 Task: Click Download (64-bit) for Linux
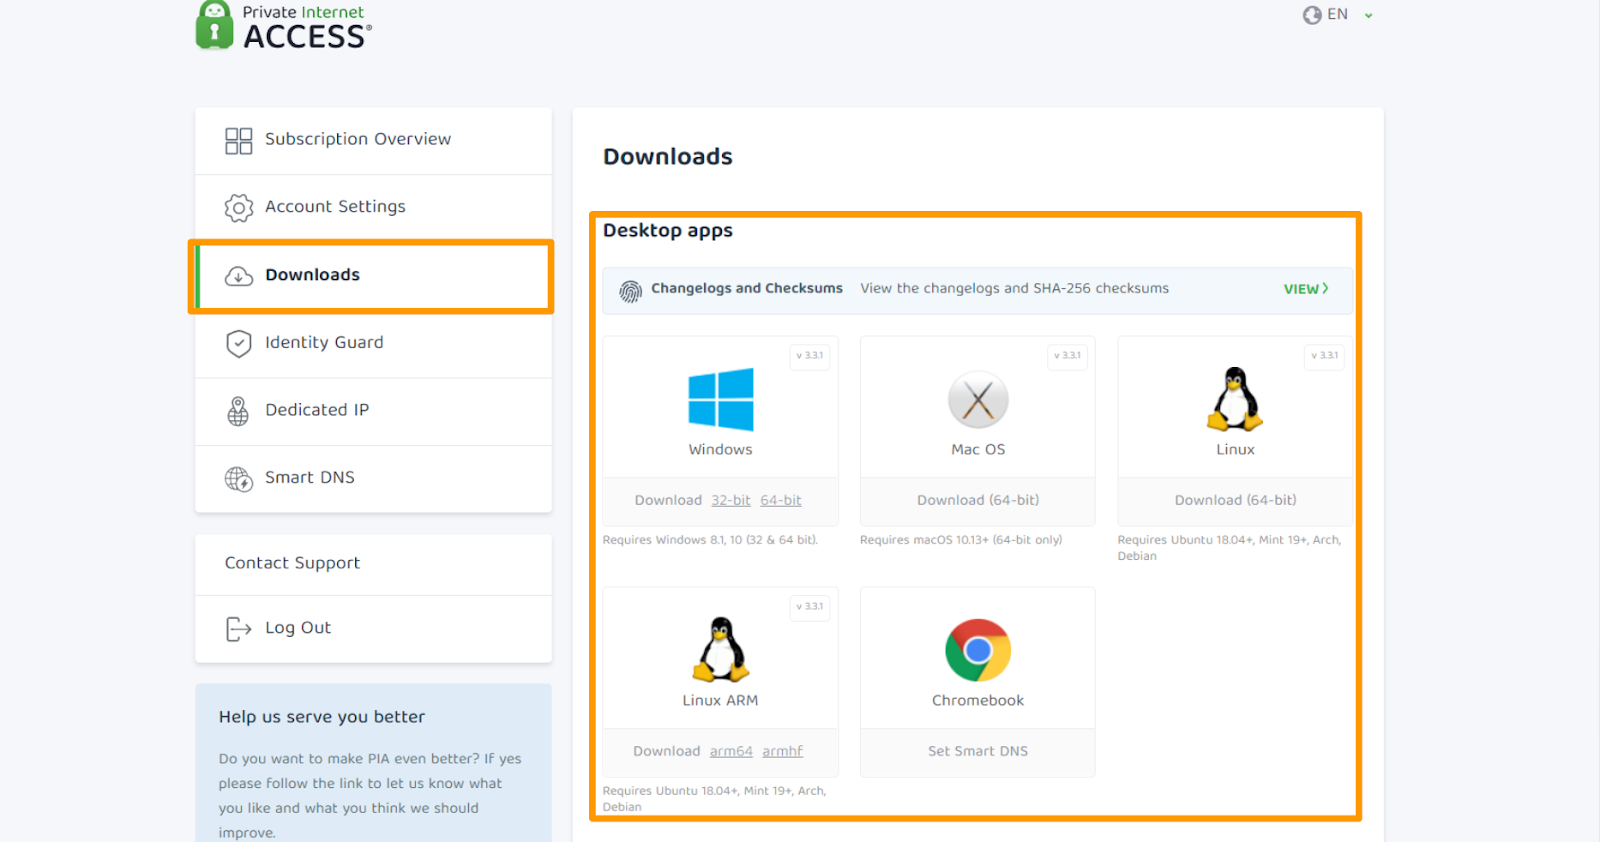[x=1235, y=501]
